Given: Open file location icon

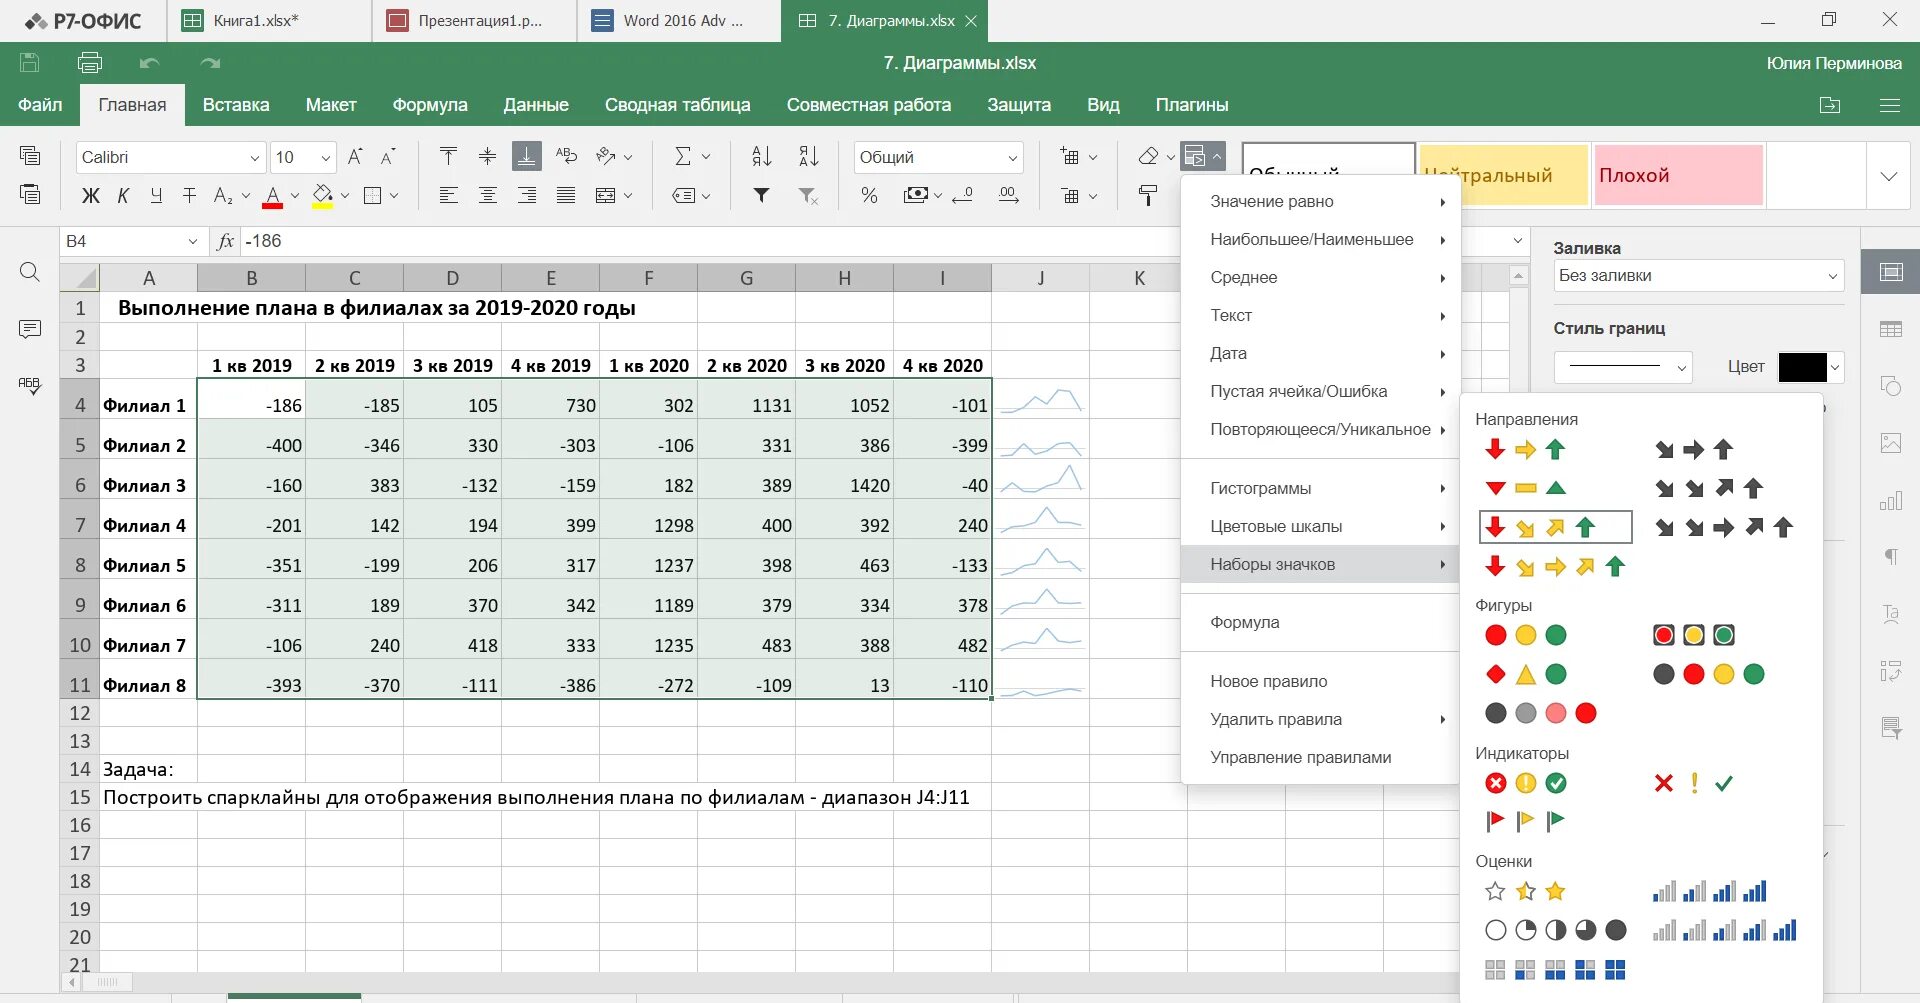Looking at the screenshot, I should click(x=1830, y=105).
